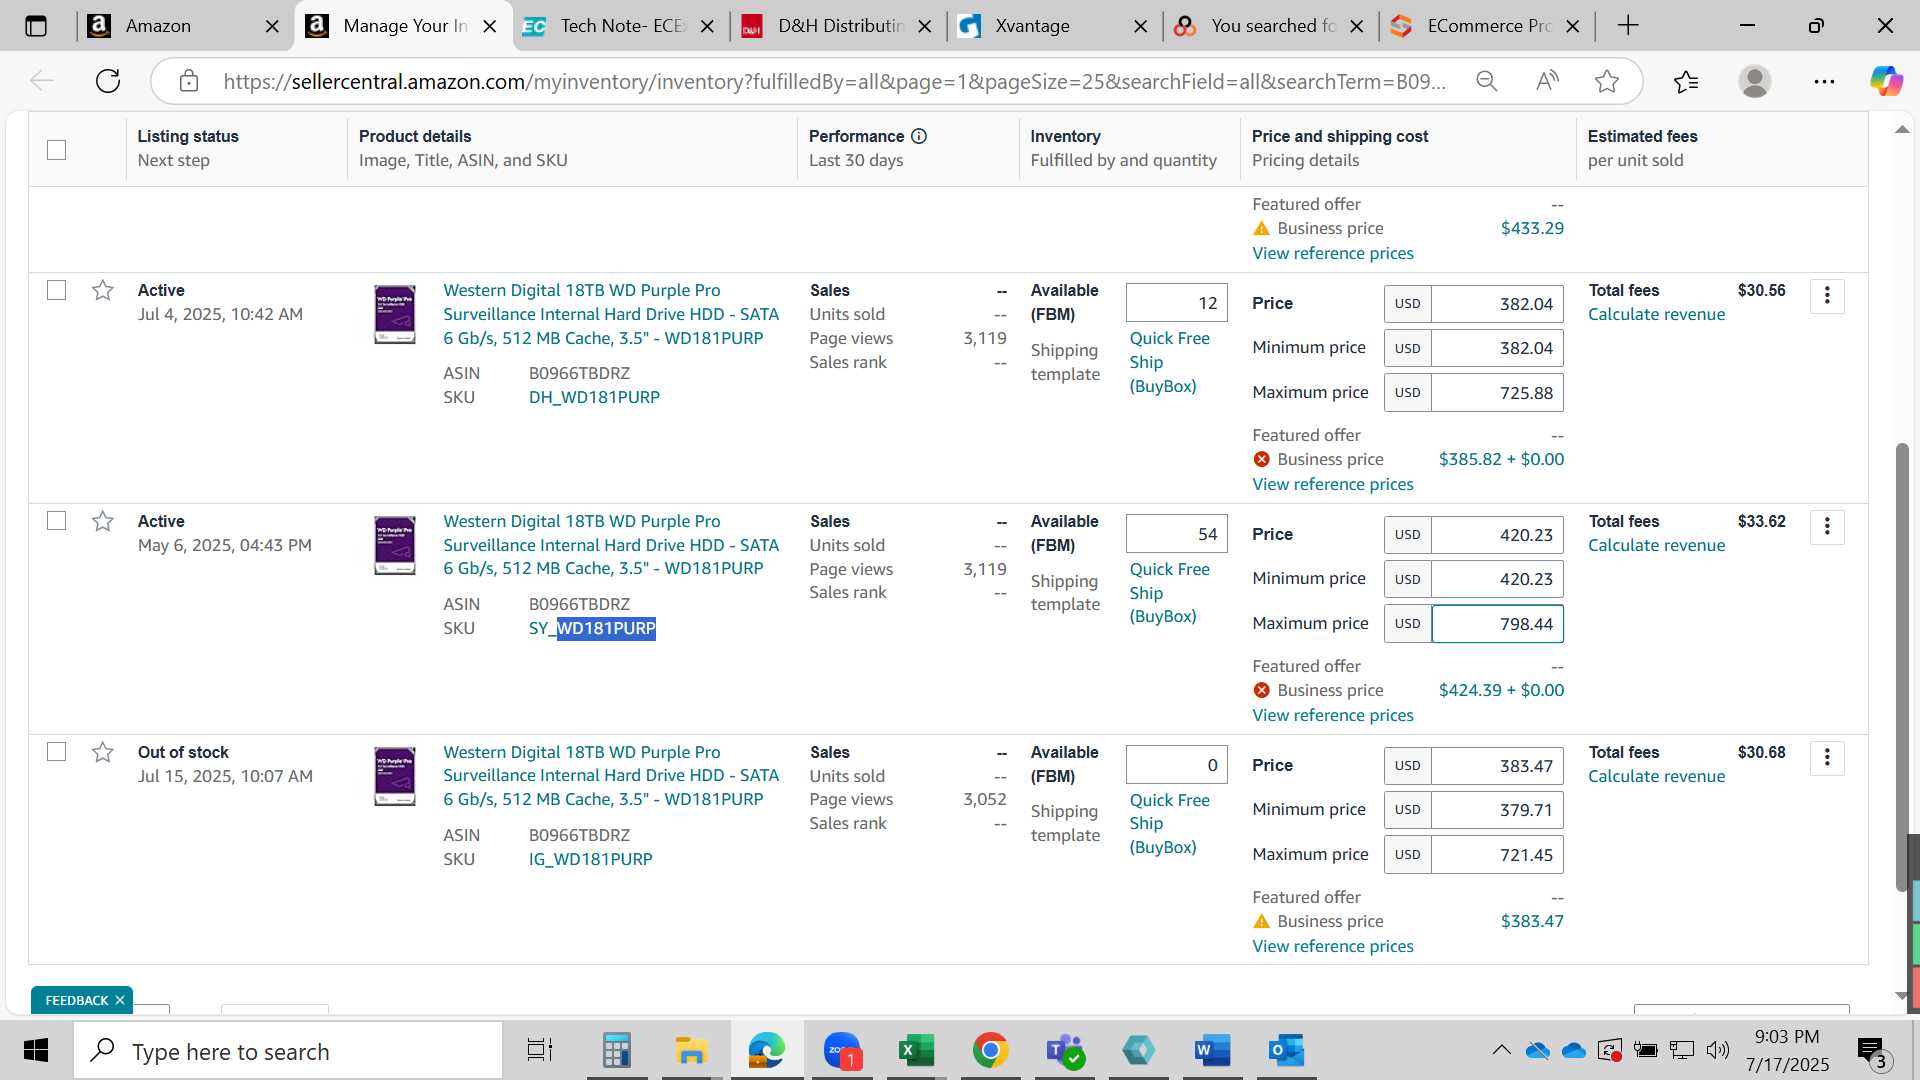This screenshot has width=1920, height=1080.
Task: Open actions menu for IG_WD181PURP row
Action: coord(1827,758)
